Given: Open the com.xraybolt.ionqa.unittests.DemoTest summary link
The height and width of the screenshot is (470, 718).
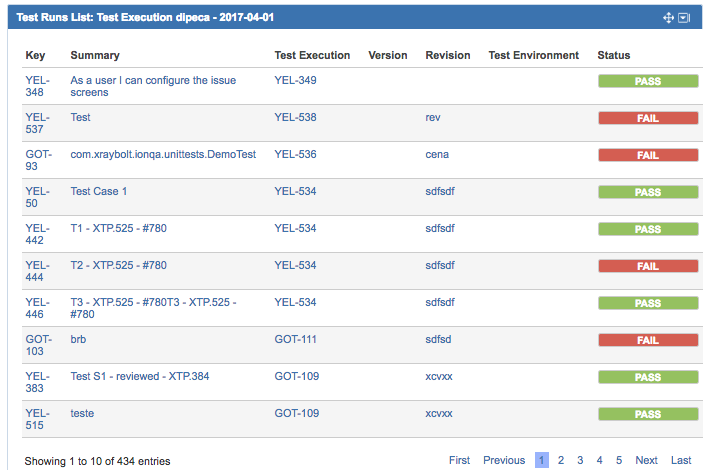Looking at the screenshot, I should point(163,154).
